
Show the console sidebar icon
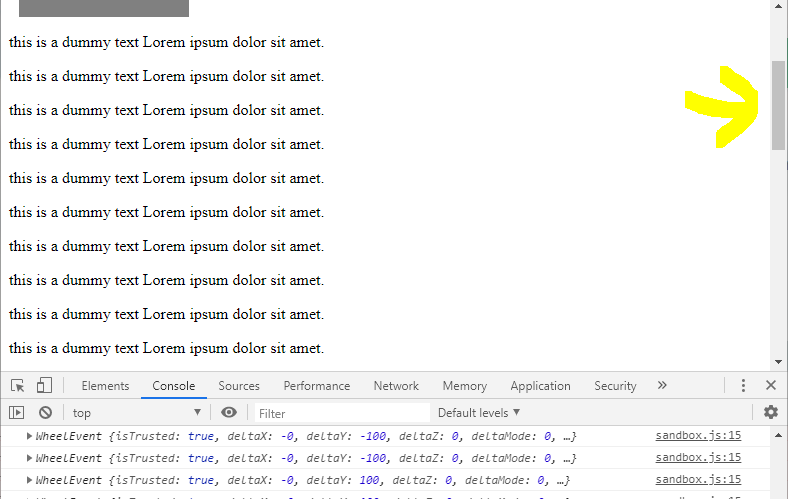[x=16, y=412]
